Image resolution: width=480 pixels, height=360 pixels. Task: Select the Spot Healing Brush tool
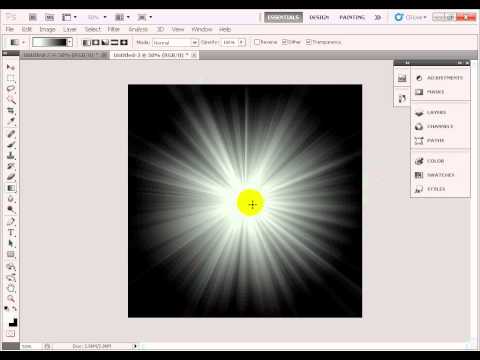pyautogui.click(x=11, y=134)
